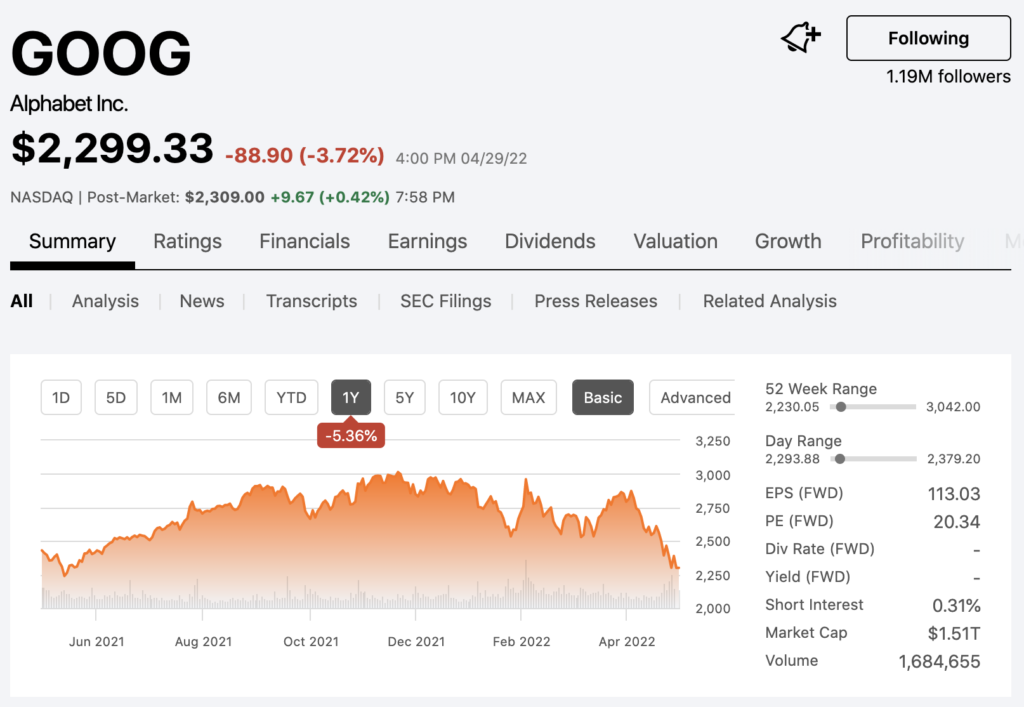Viewport: 1024px width, 707px height.
Task: Click the -88.90 (-3.72%) price change
Action: (x=304, y=155)
